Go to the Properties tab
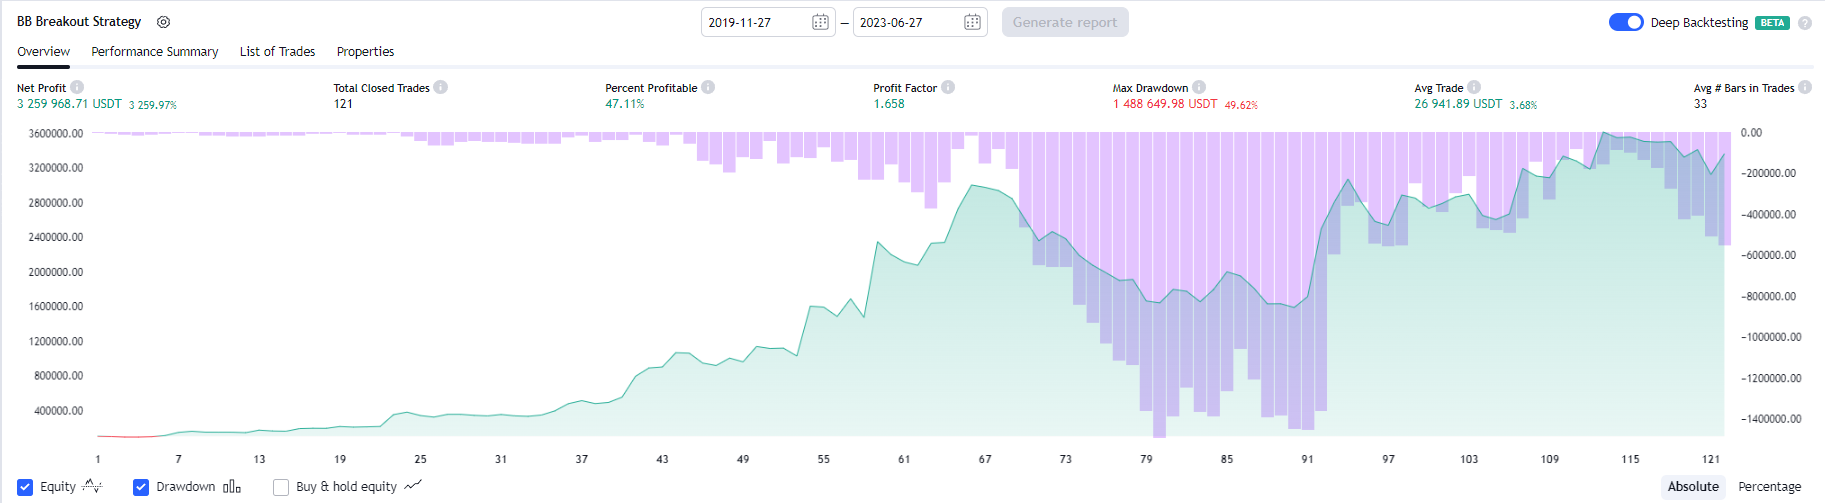This screenshot has height=503, width=1825. click(x=365, y=52)
